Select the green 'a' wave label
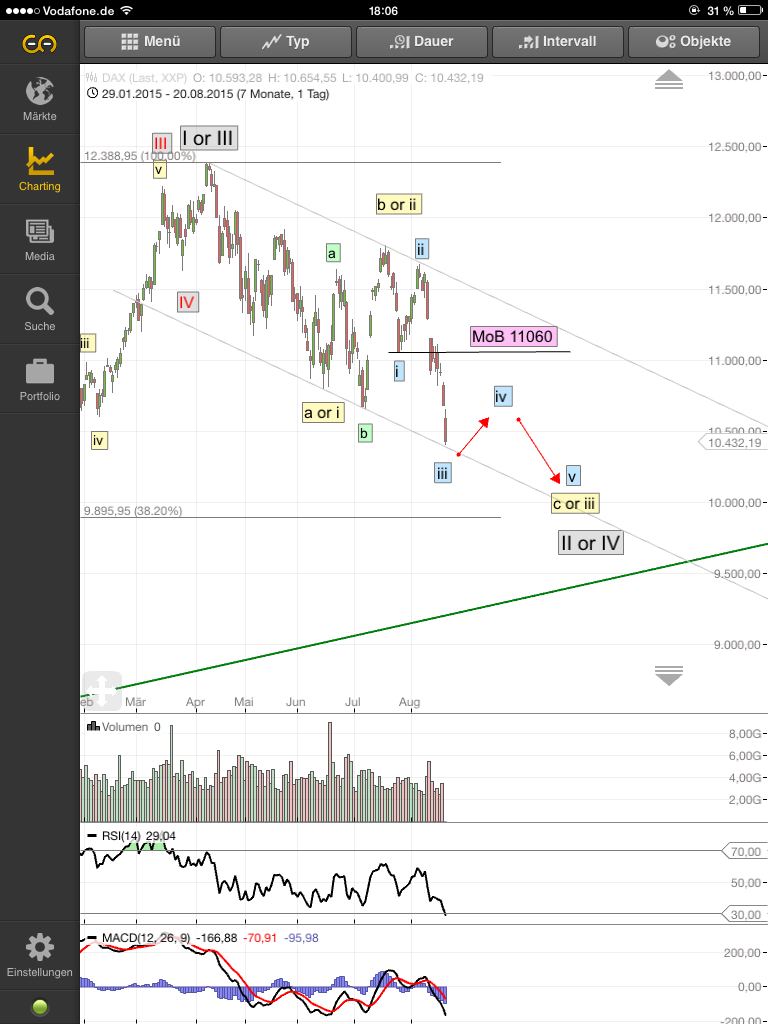This screenshot has height=1024, width=768. pyautogui.click(x=332, y=253)
